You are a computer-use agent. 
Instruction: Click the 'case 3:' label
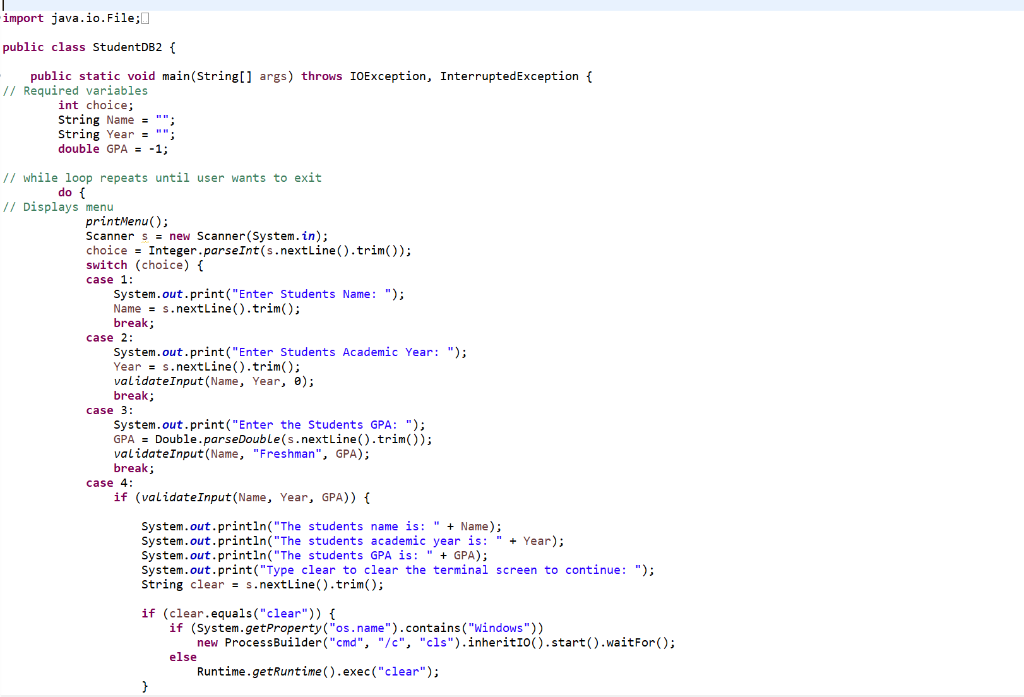(x=109, y=410)
